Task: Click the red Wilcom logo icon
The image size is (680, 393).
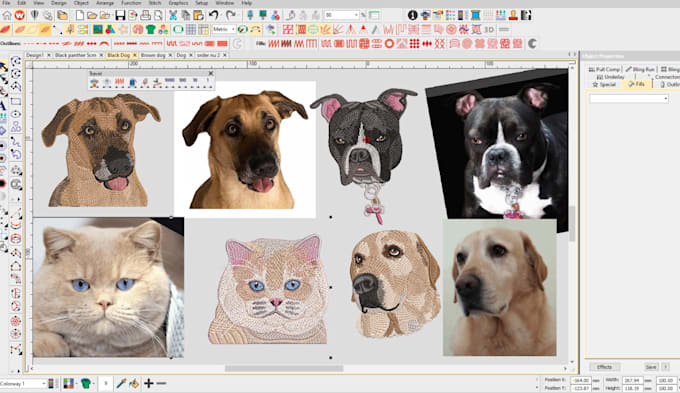Action: click(x=20, y=16)
